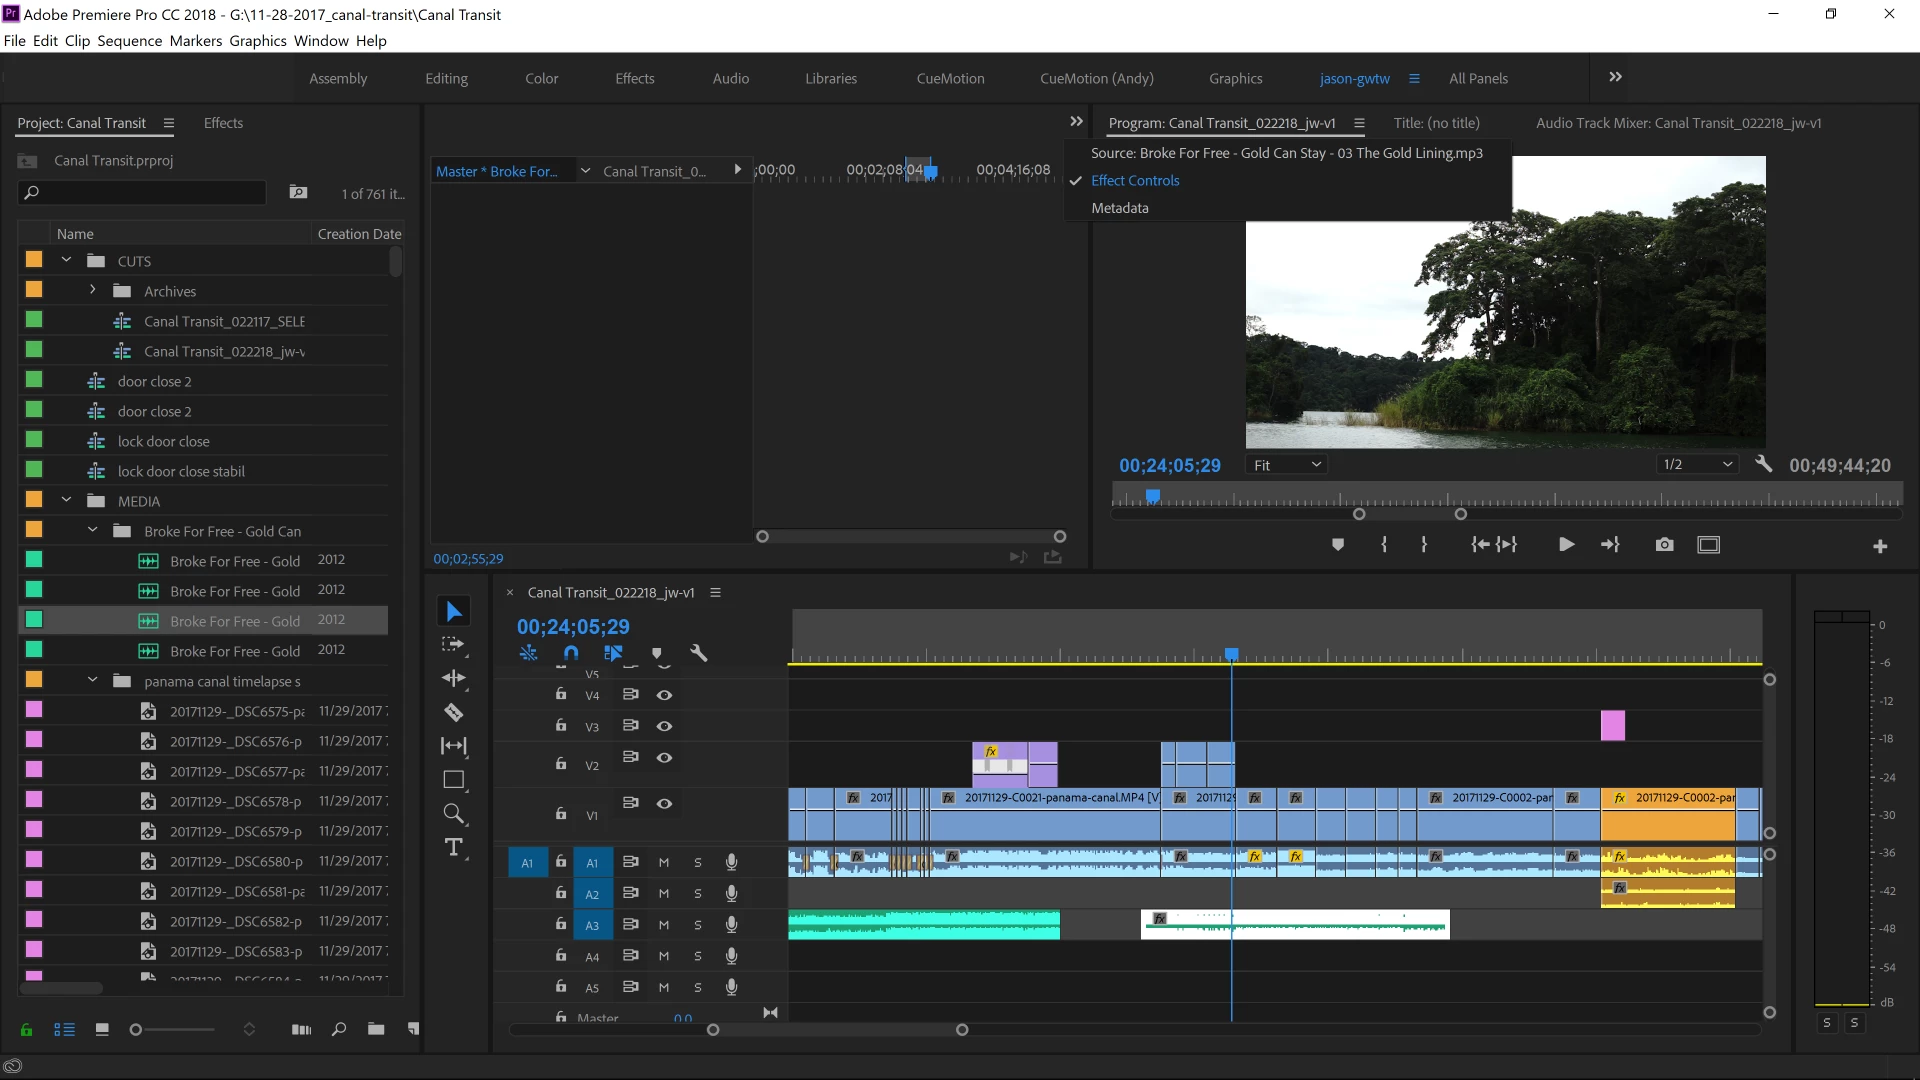This screenshot has width=1920, height=1080.
Task: Click the project panel search field
Action: (150, 192)
